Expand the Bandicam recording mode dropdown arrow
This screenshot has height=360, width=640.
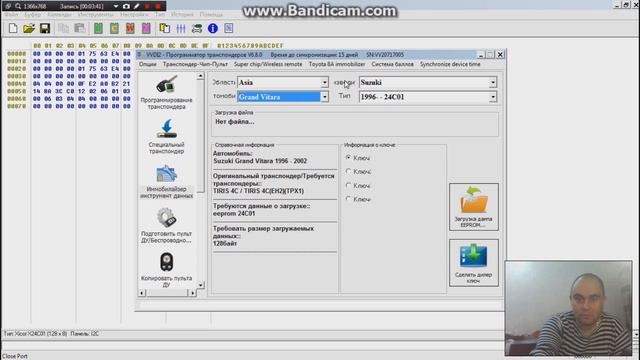pyautogui.click(x=116, y=6)
